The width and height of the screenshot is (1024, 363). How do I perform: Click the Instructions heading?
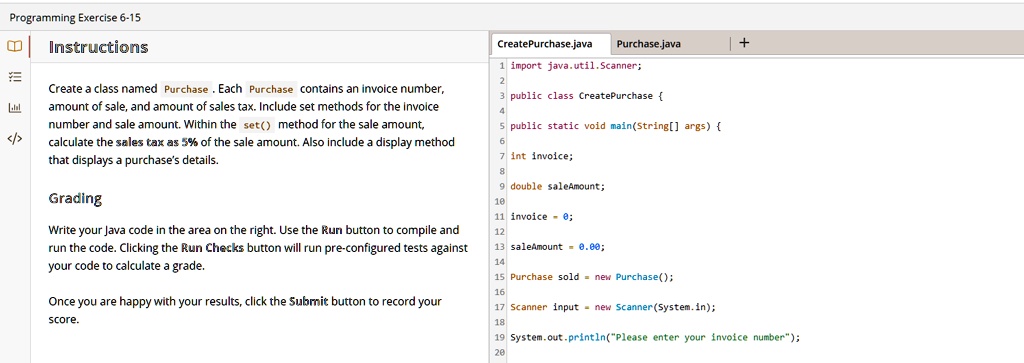coord(99,47)
